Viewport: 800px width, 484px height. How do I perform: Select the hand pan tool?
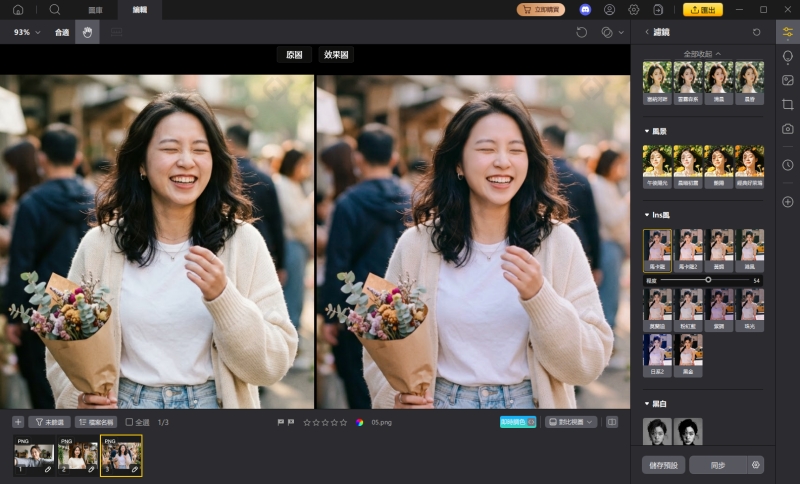tap(87, 32)
